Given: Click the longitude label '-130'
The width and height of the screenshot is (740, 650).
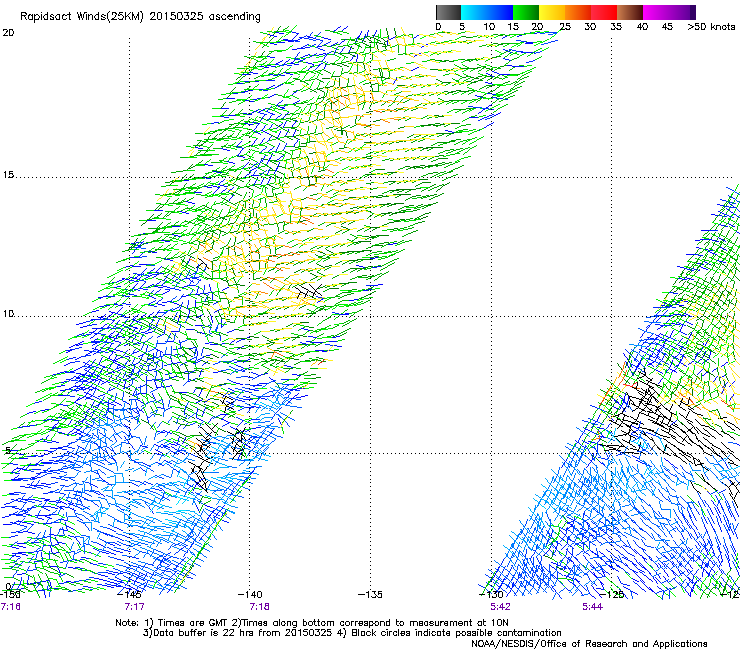Looking at the screenshot, I should coord(491,594).
